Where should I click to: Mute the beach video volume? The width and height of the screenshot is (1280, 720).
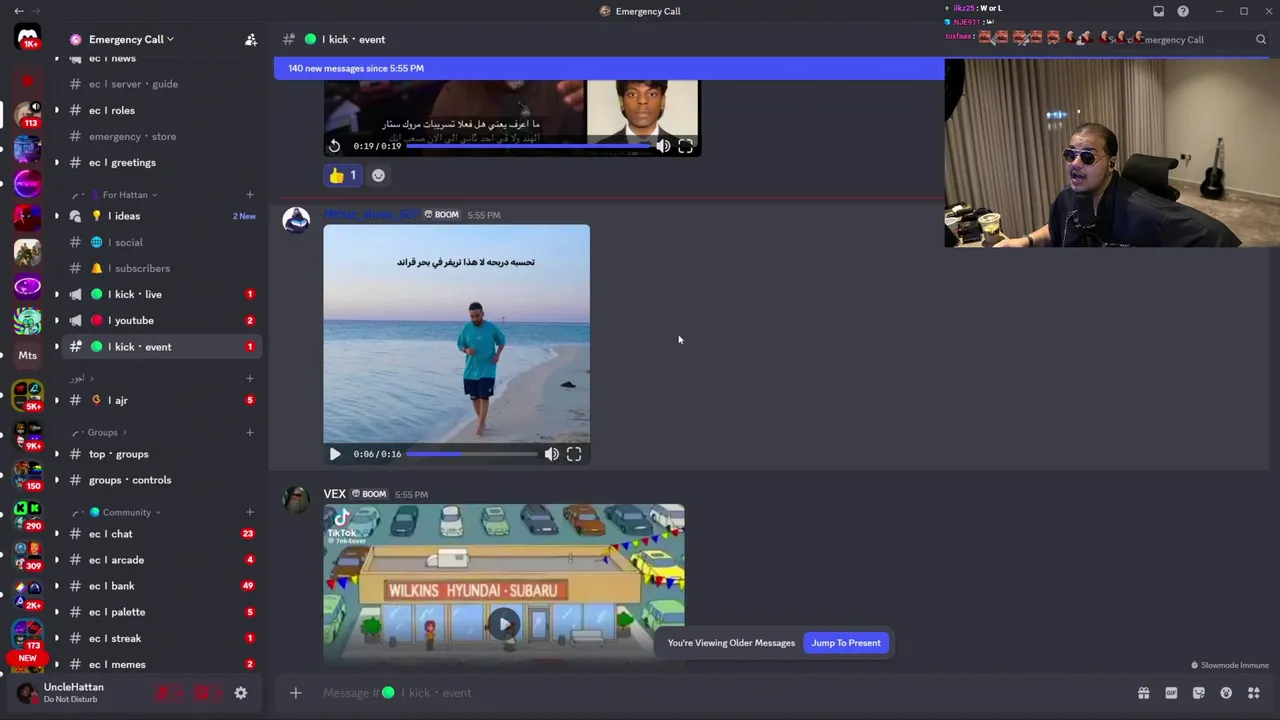click(x=552, y=454)
